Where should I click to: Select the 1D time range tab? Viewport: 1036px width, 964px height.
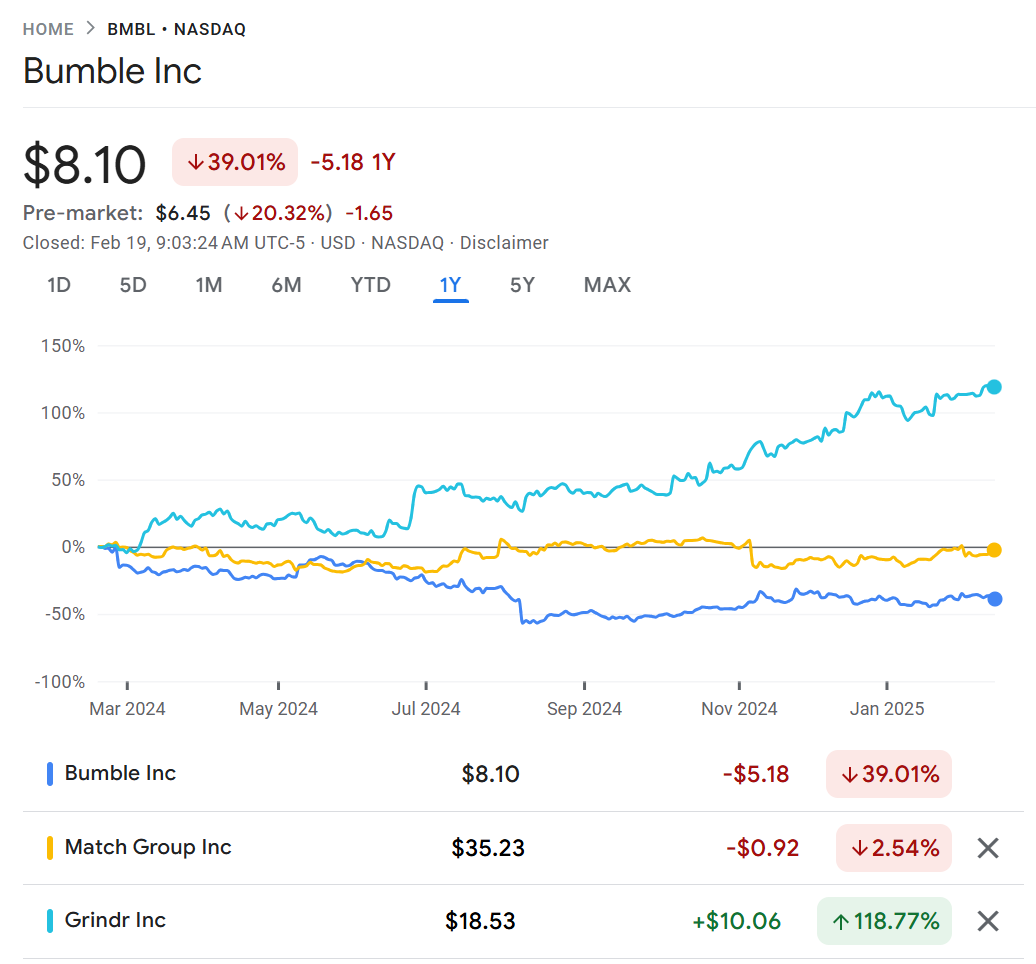pos(59,285)
